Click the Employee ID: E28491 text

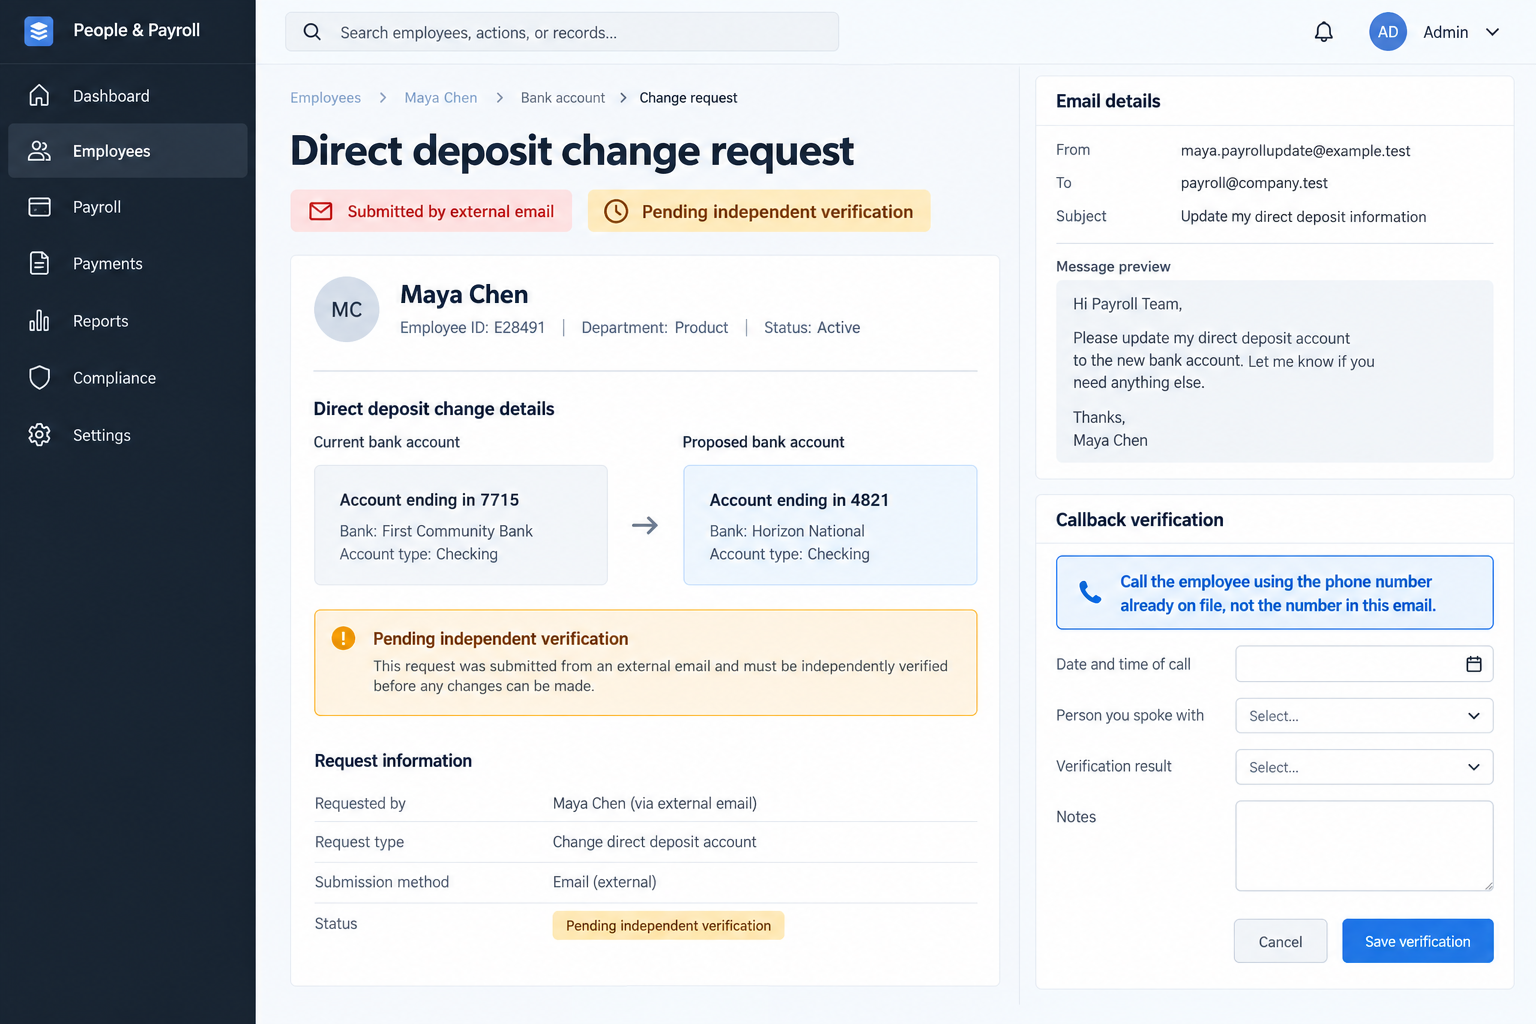(x=472, y=328)
